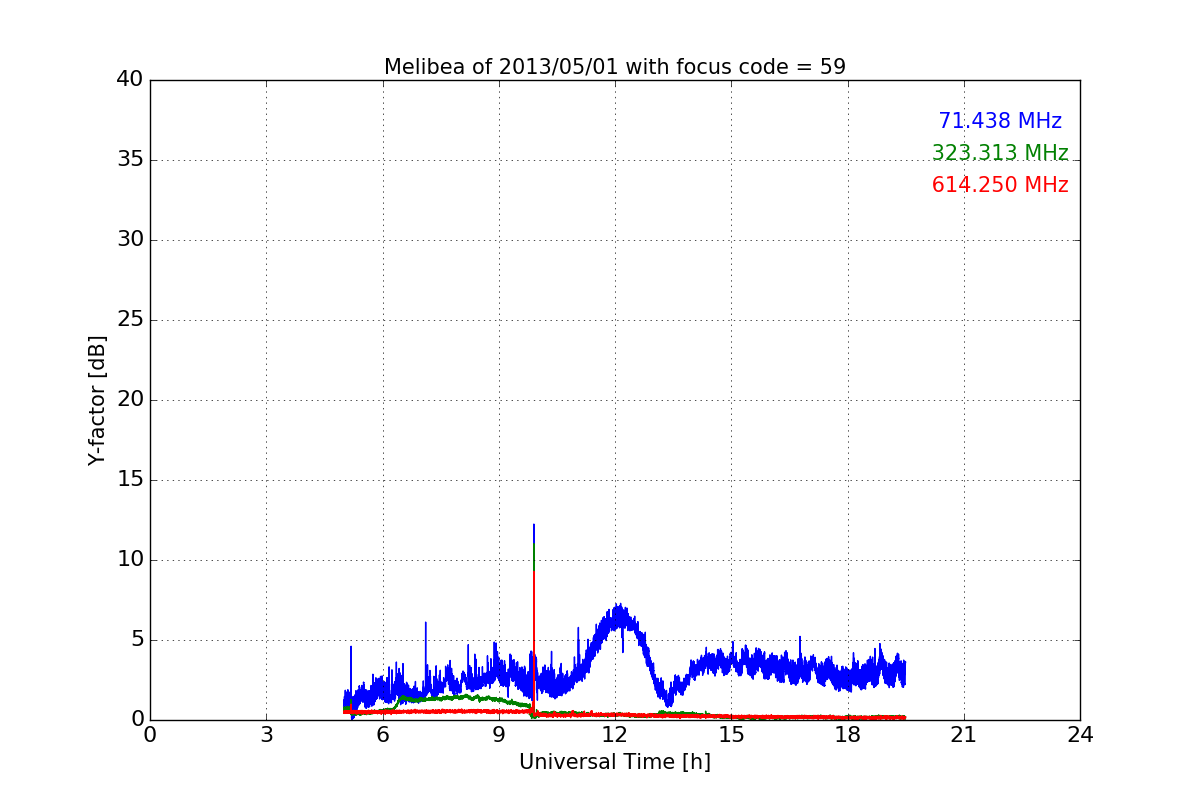
Task: Click the y-axis tick label 40
Action: [x=130, y=80]
